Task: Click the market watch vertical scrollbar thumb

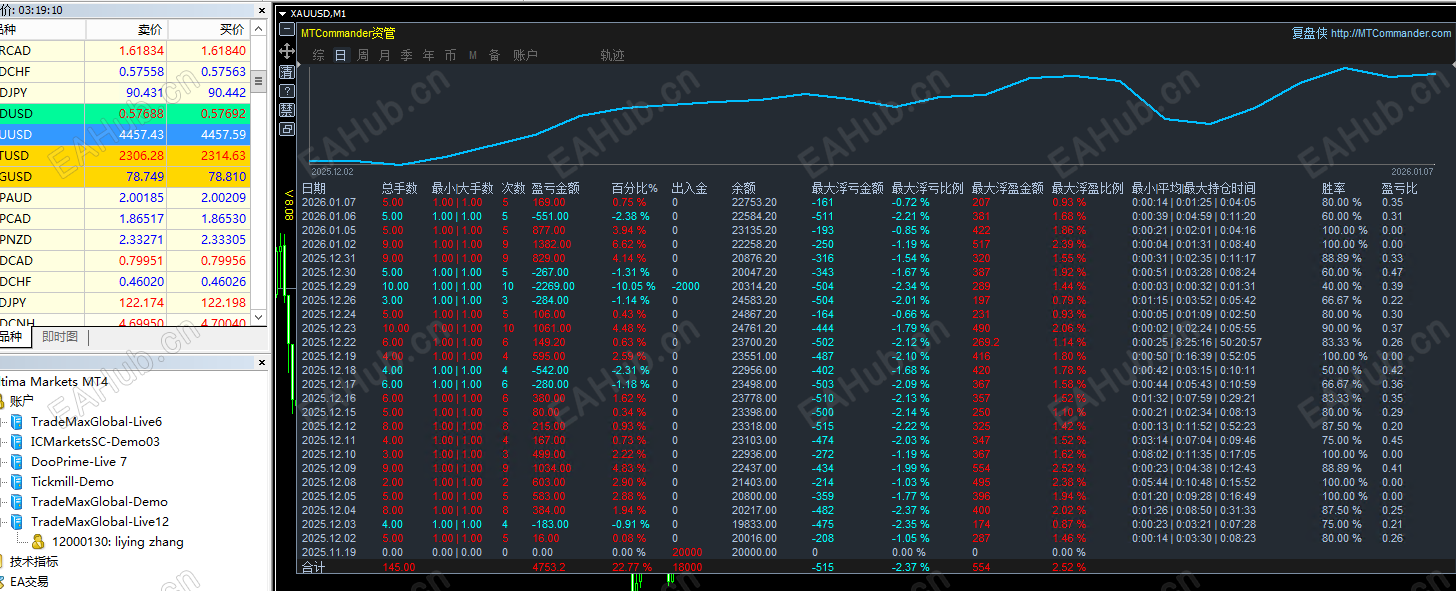Action: click(259, 81)
